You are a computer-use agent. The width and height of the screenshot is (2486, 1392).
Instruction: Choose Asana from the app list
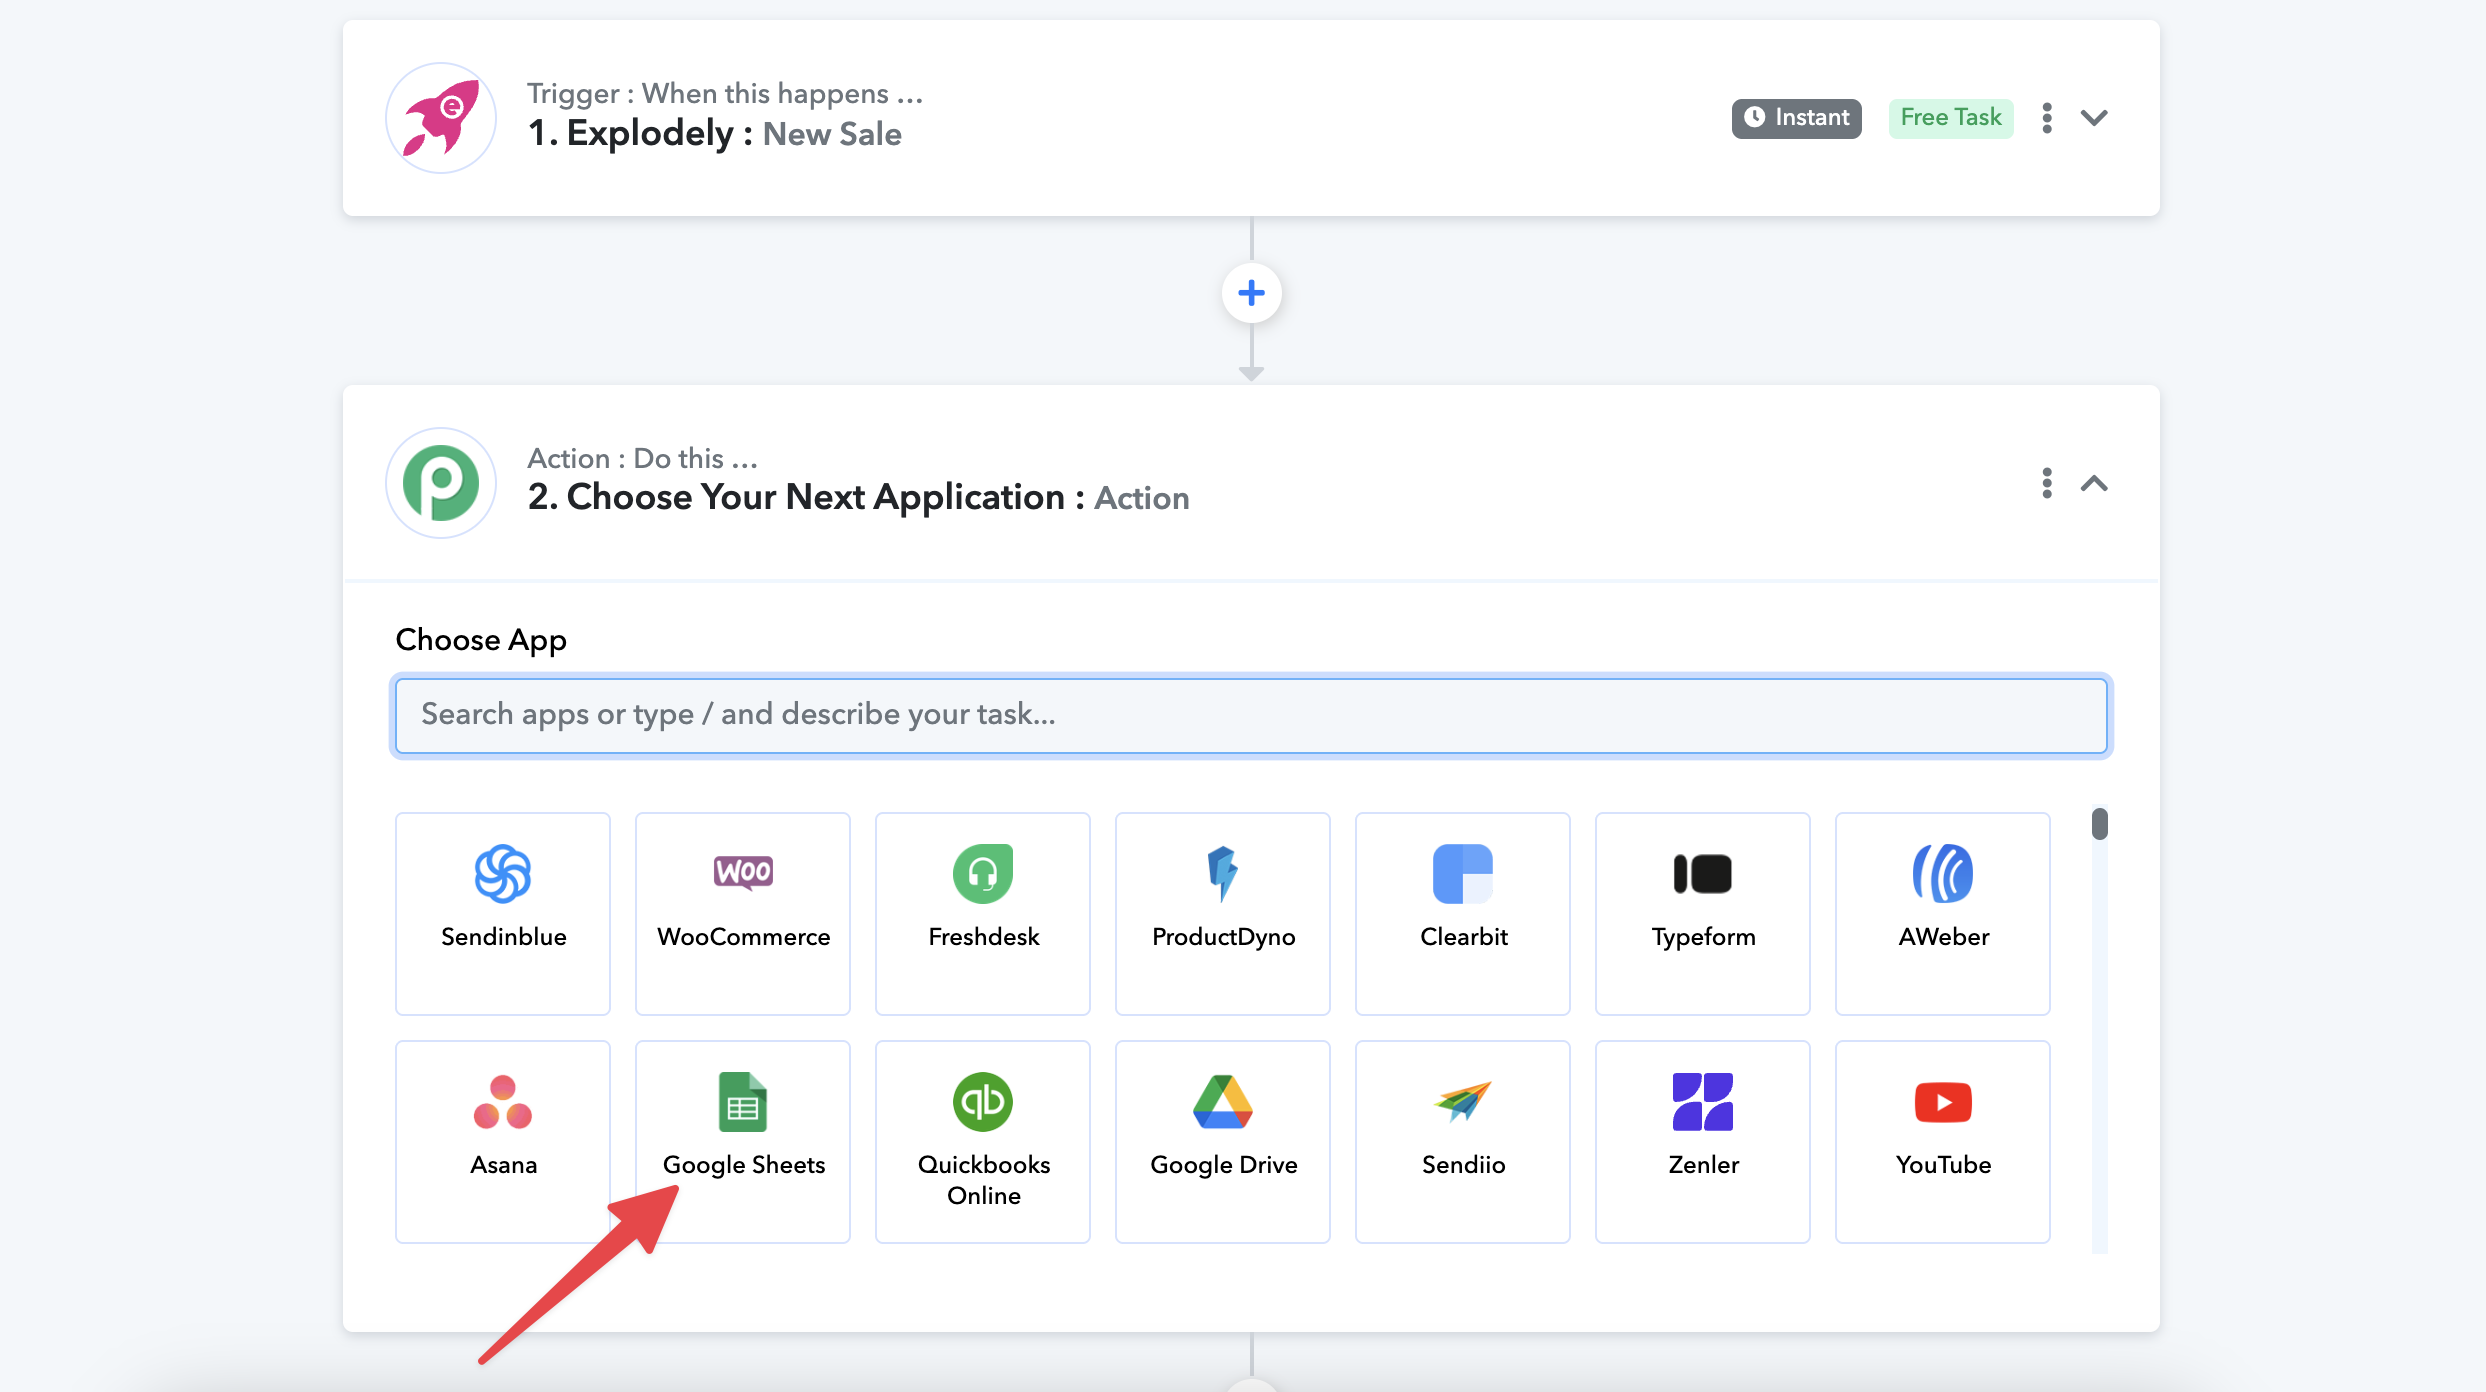click(x=503, y=1140)
